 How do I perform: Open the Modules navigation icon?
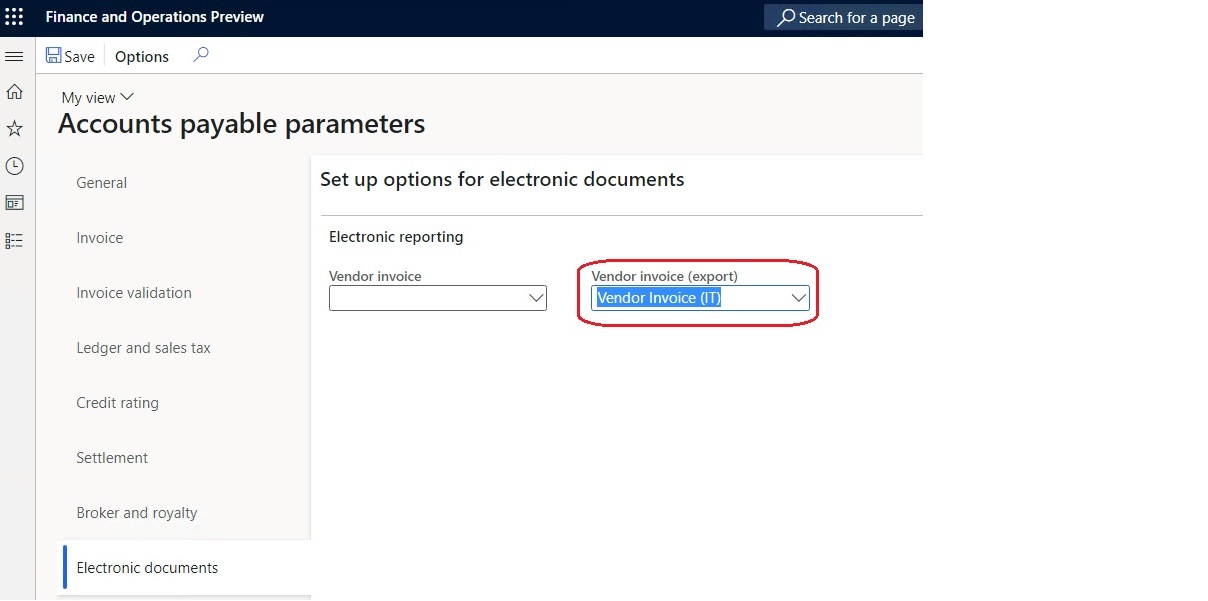[14, 240]
